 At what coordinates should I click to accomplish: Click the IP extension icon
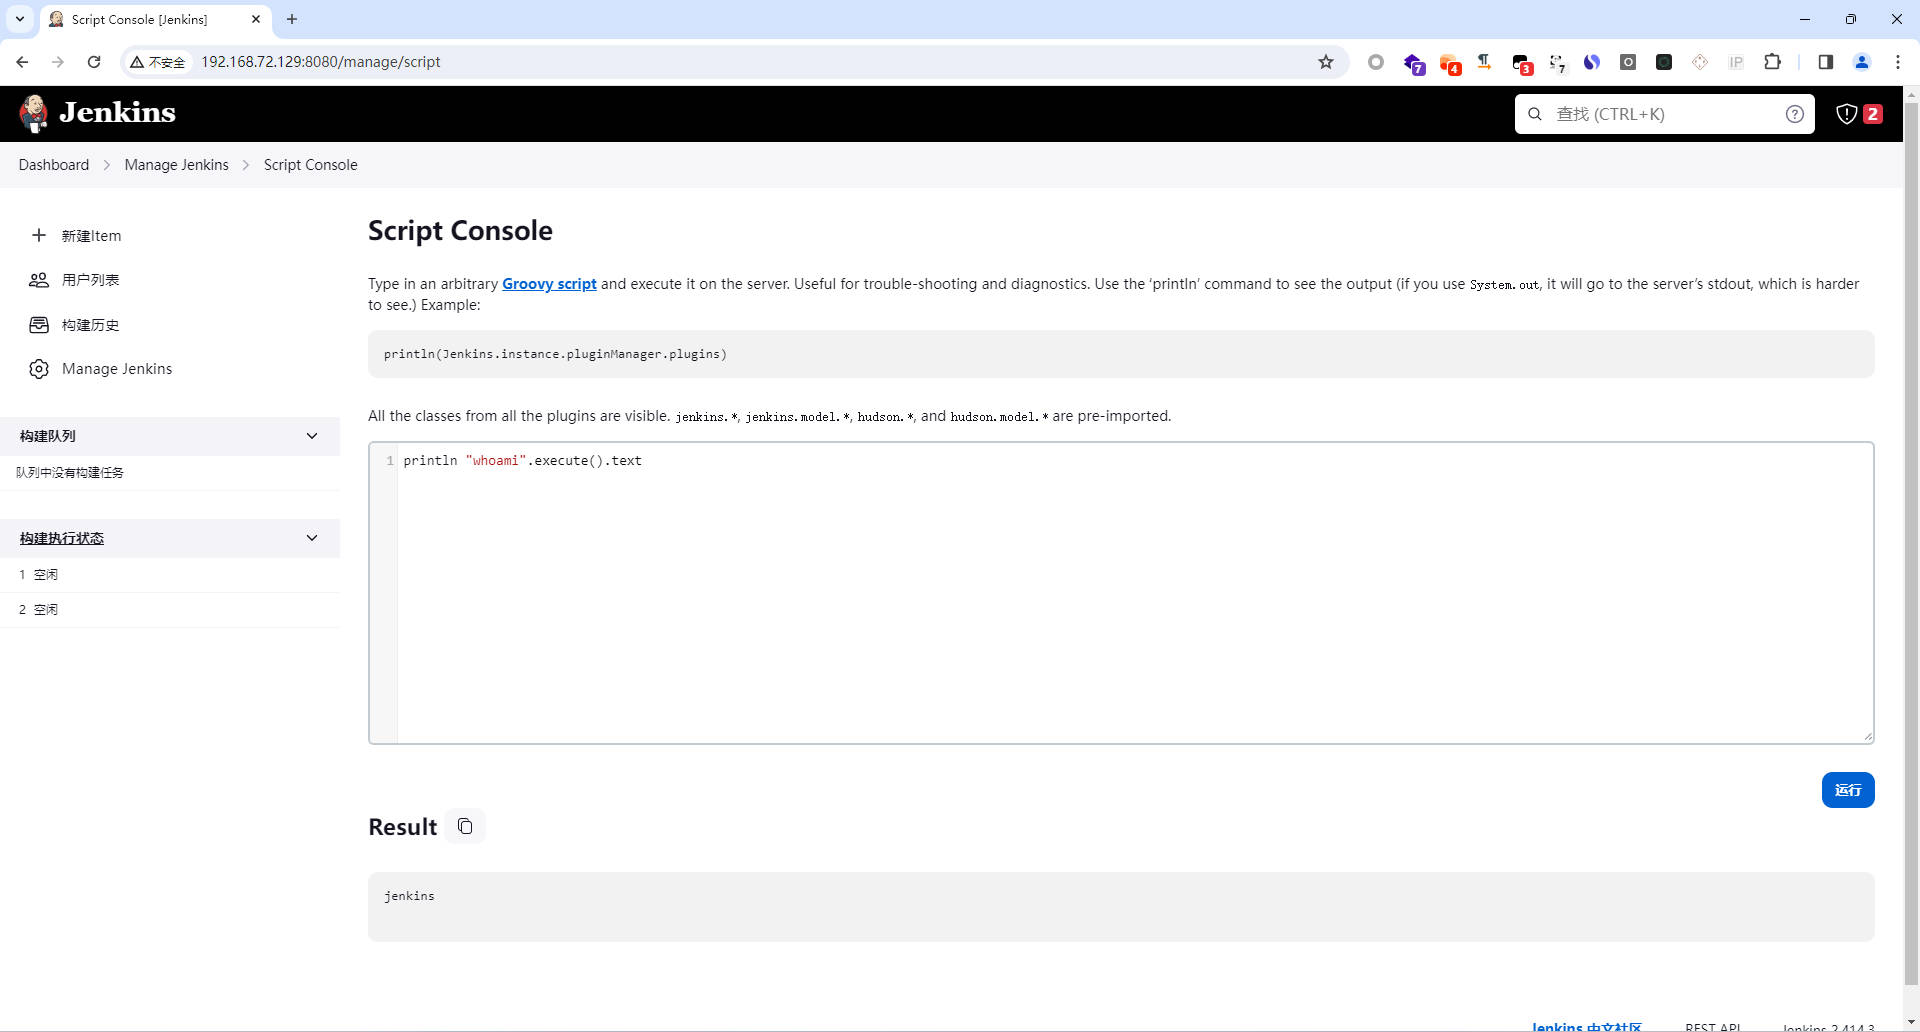[x=1736, y=62]
